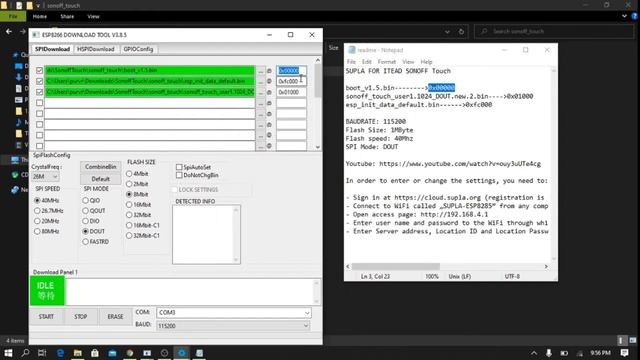The width and height of the screenshot is (640, 360).
Task: Click CombineBin button
Action: [x=100, y=167]
